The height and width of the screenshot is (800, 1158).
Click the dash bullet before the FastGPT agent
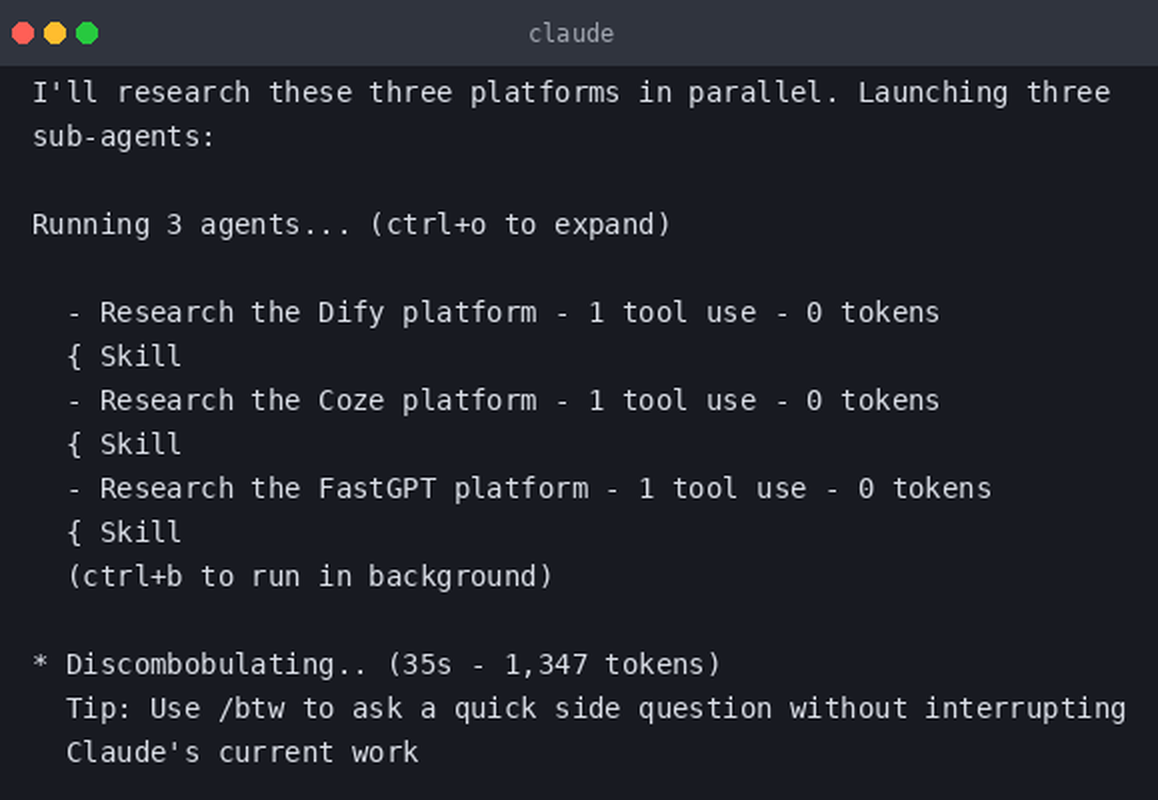click(x=74, y=490)
